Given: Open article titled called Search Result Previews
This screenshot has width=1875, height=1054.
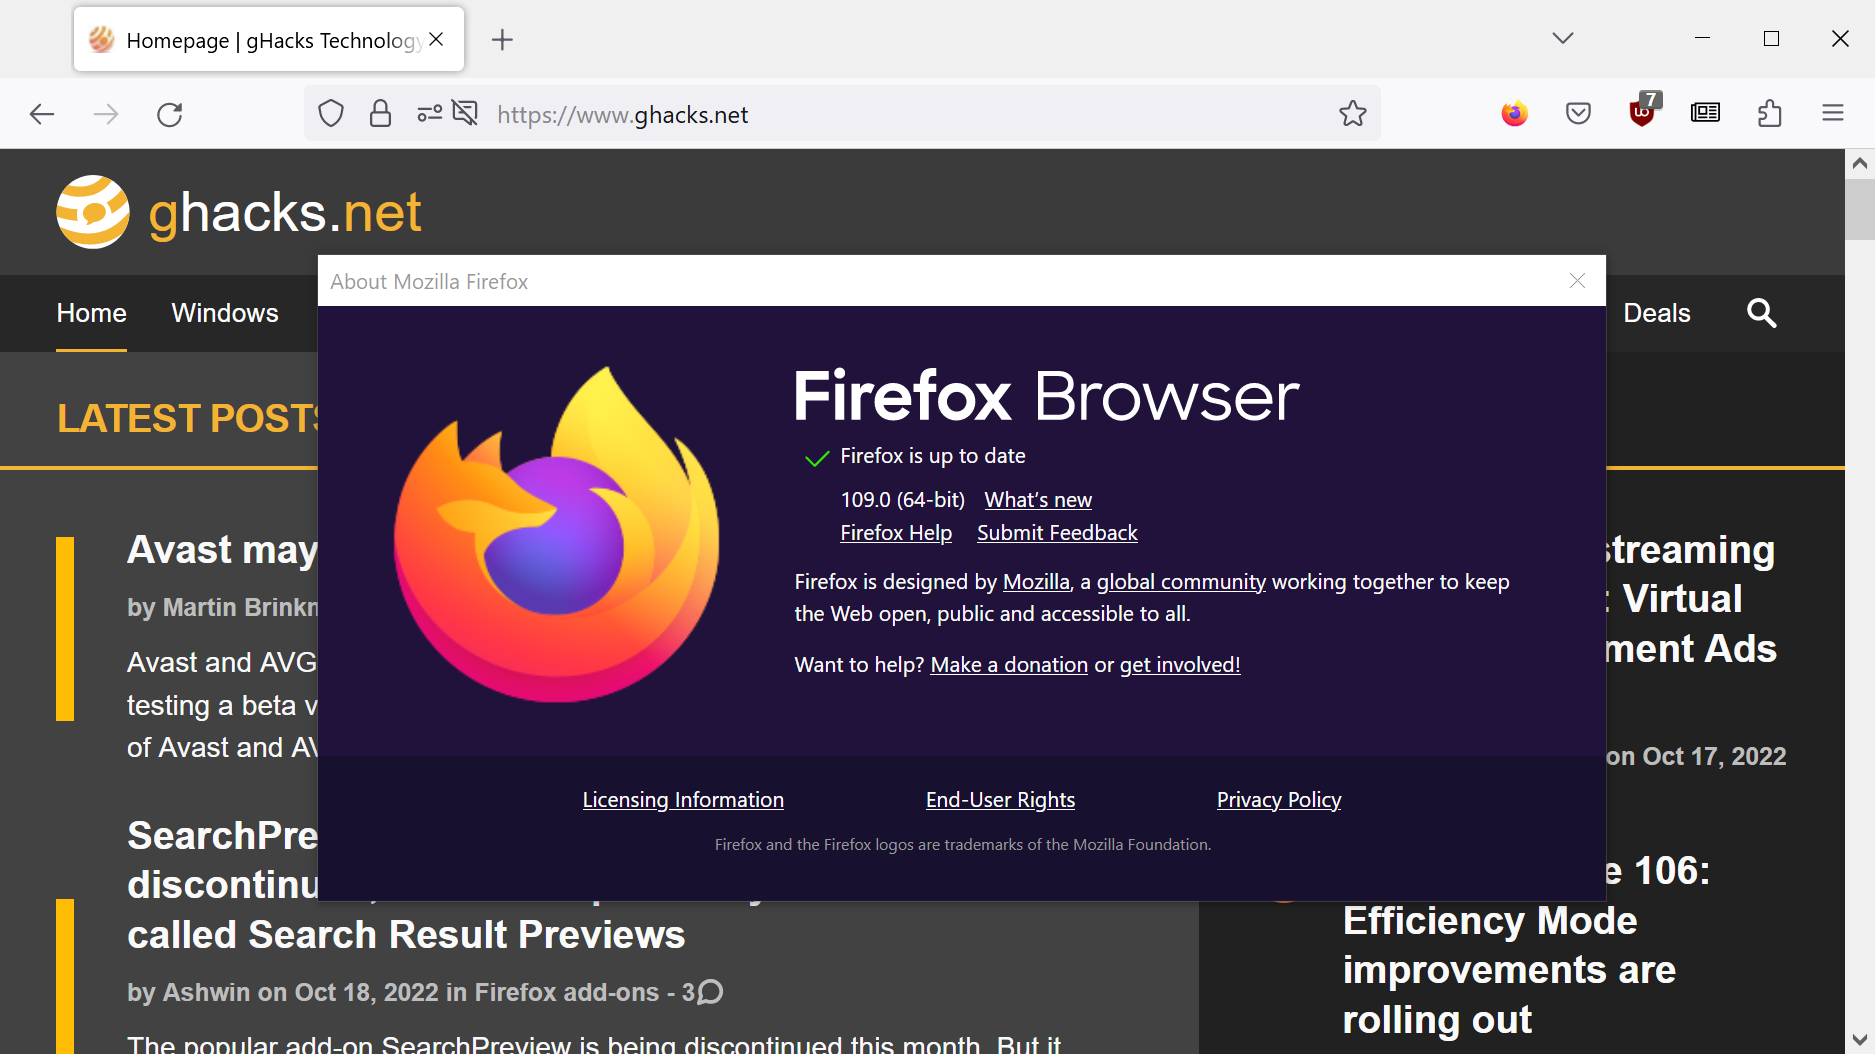Looking at the screenshot, I should click(406, 935).
